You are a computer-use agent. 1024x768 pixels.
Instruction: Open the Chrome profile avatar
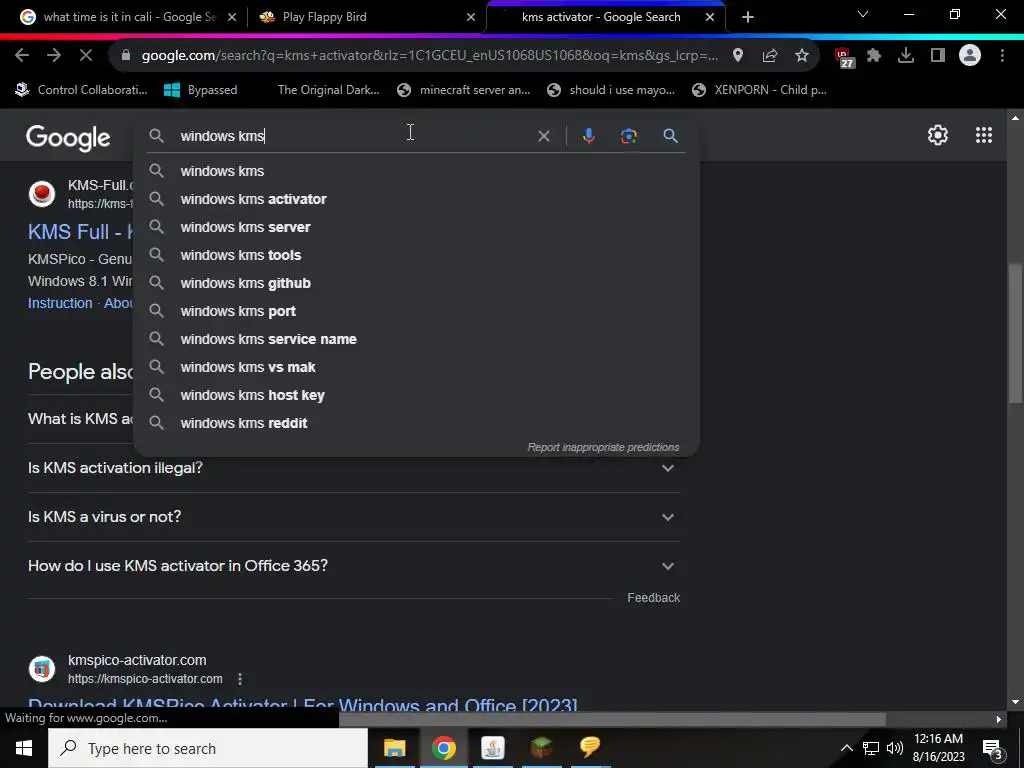[970, 56]
